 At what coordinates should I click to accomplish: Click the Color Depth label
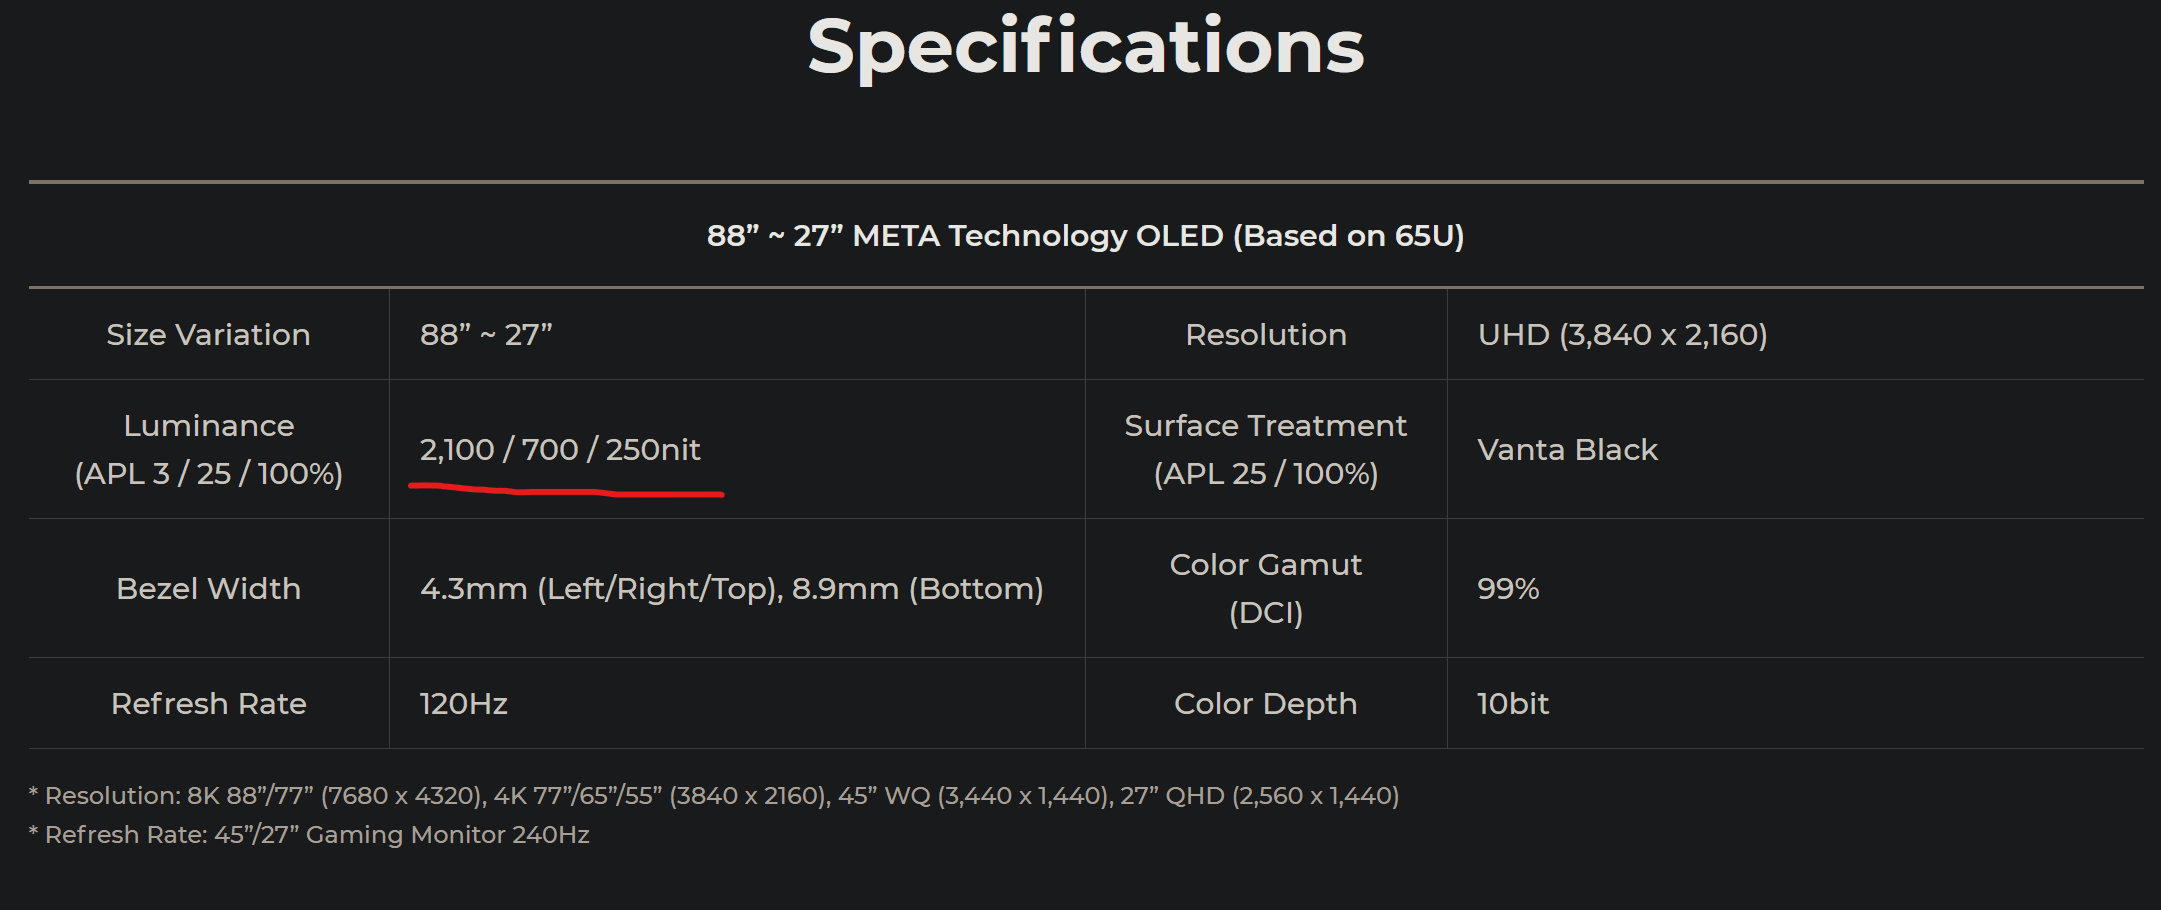(1266, 704)
